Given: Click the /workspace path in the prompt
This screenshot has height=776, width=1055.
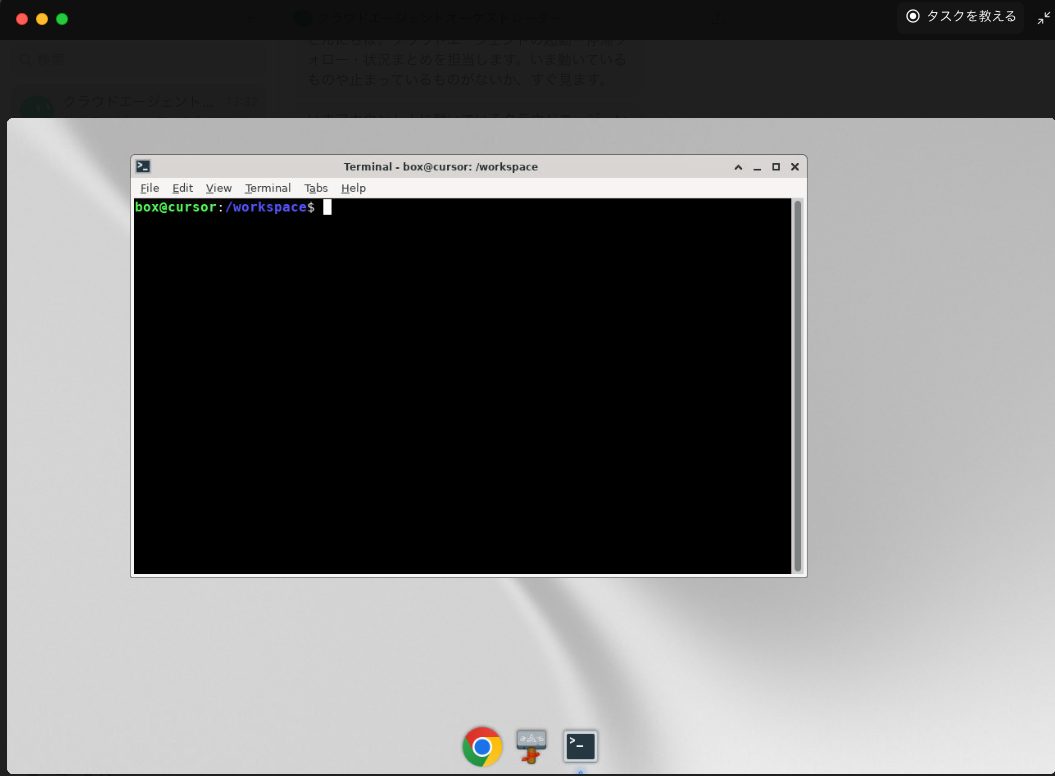Looking at the screenshot, I should tap(266, 207).
